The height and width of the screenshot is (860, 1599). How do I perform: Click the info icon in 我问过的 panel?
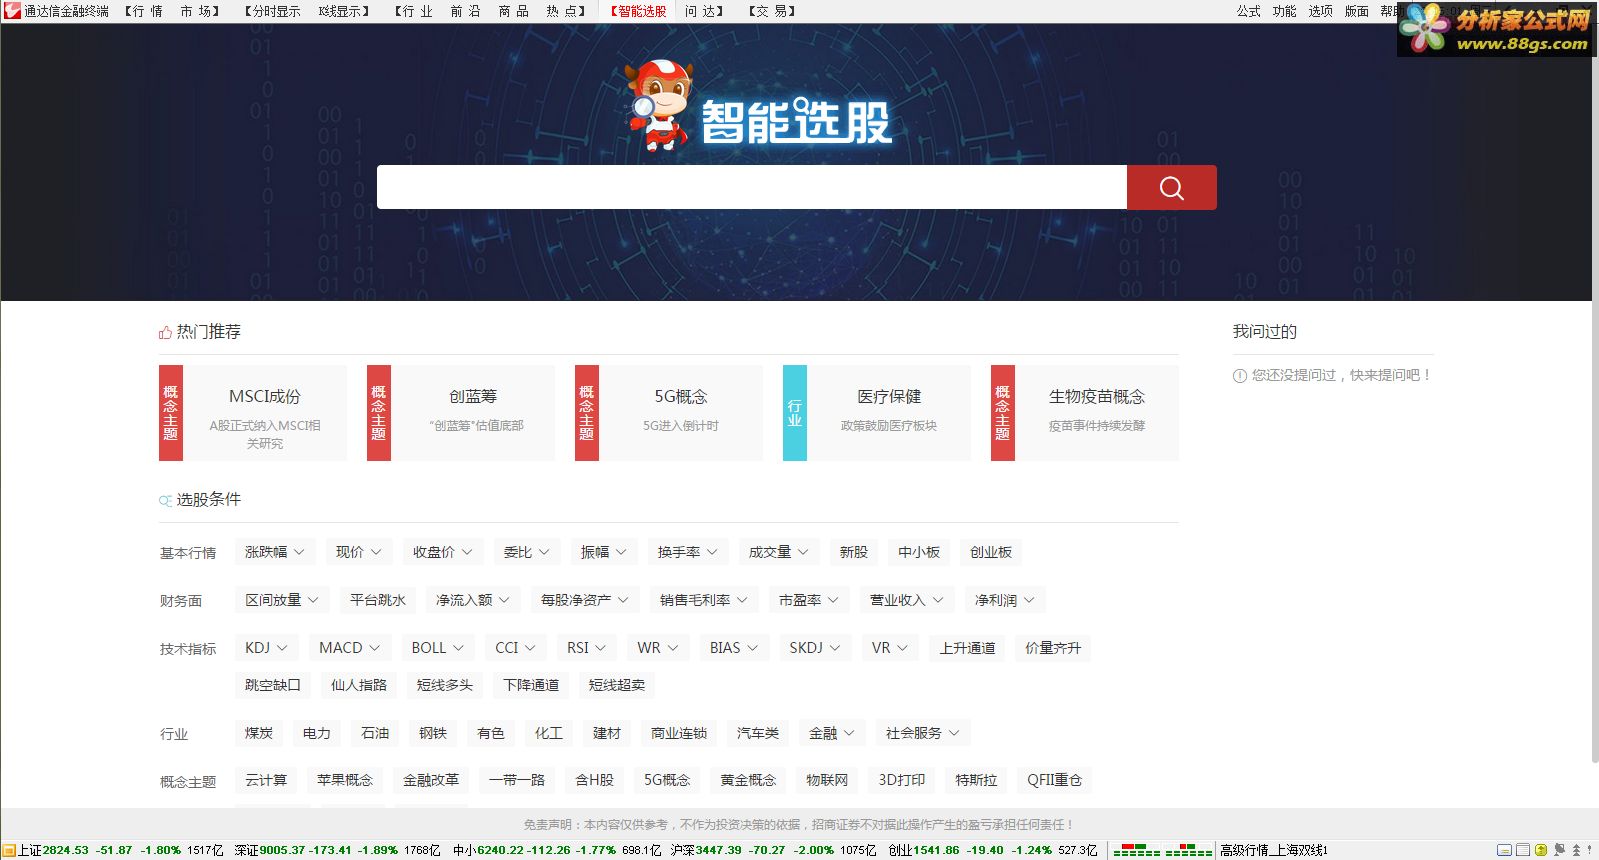(x=1240, y=376)
